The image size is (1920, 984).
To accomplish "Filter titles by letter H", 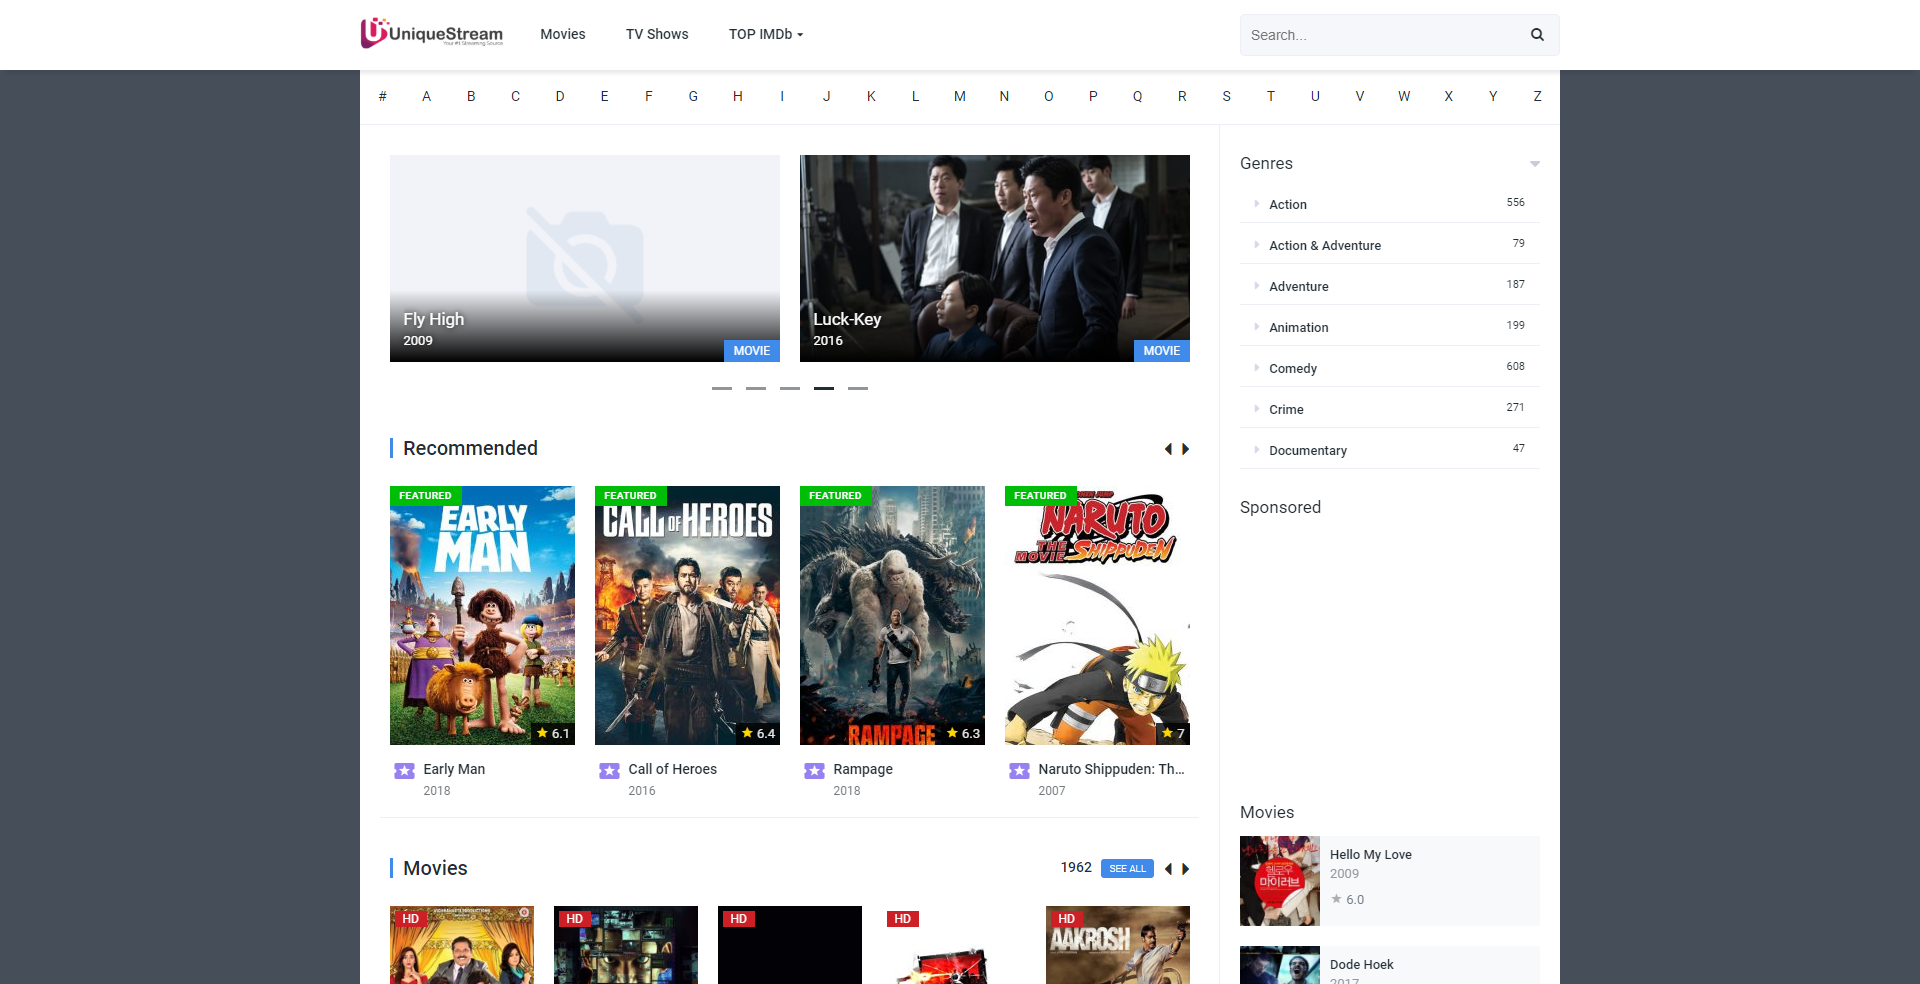I will 738,96.
